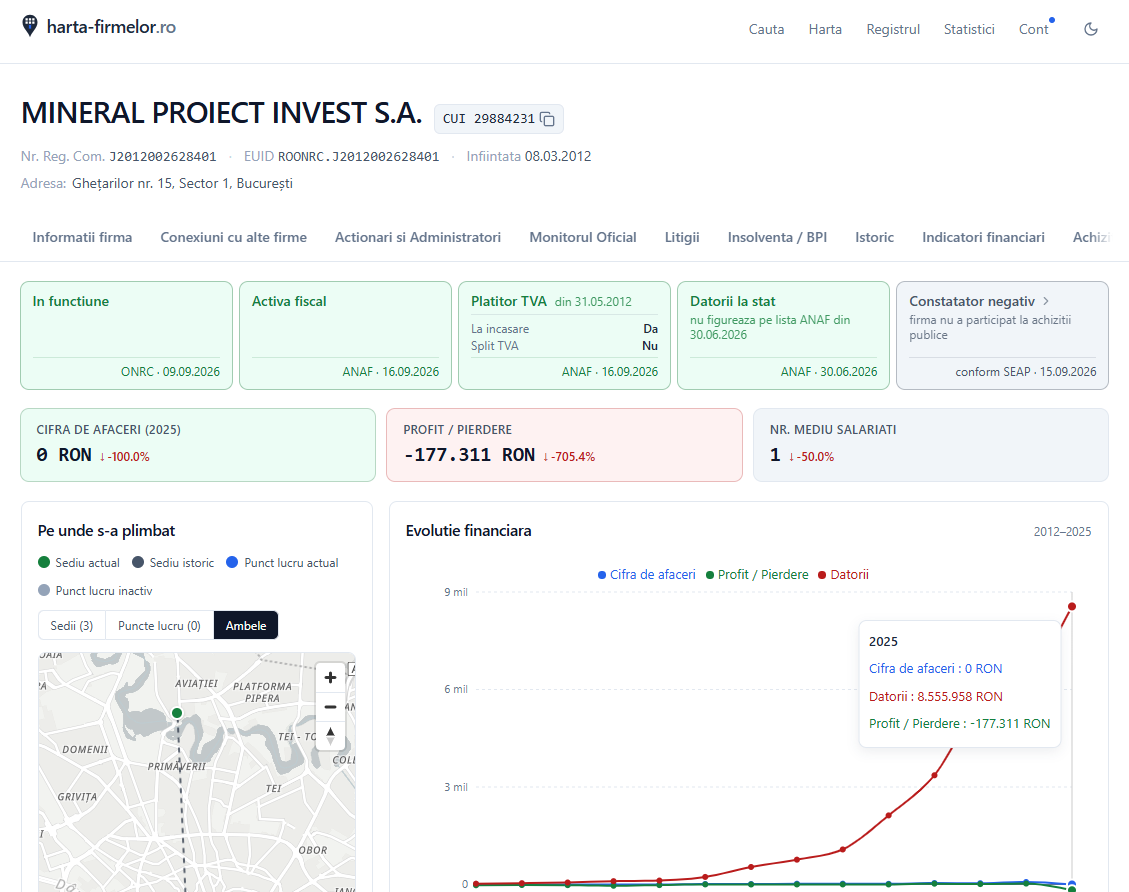Open Cauta in the top navigation
Screen dimensions: 1129x892
(x=766, y=30)
